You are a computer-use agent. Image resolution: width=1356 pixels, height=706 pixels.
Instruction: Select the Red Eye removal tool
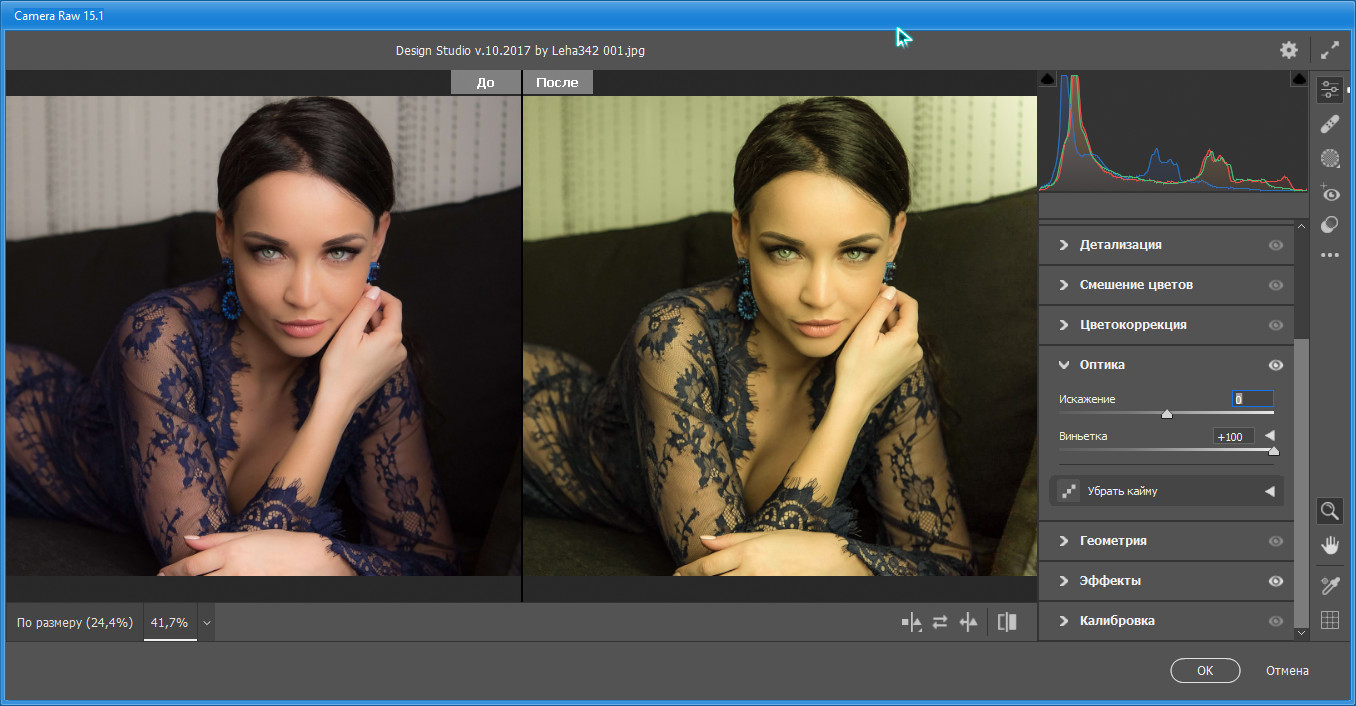pyautogui.click(x=1329, y=192)
